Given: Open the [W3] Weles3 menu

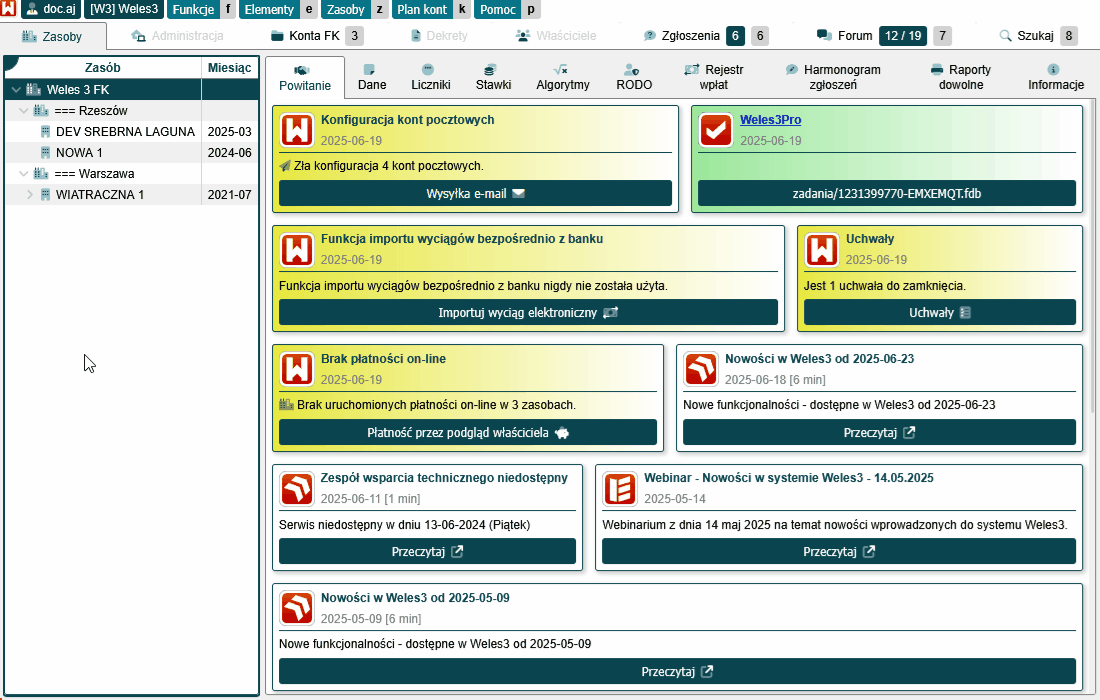Looking at the screenshot, I should pos(123,9).
